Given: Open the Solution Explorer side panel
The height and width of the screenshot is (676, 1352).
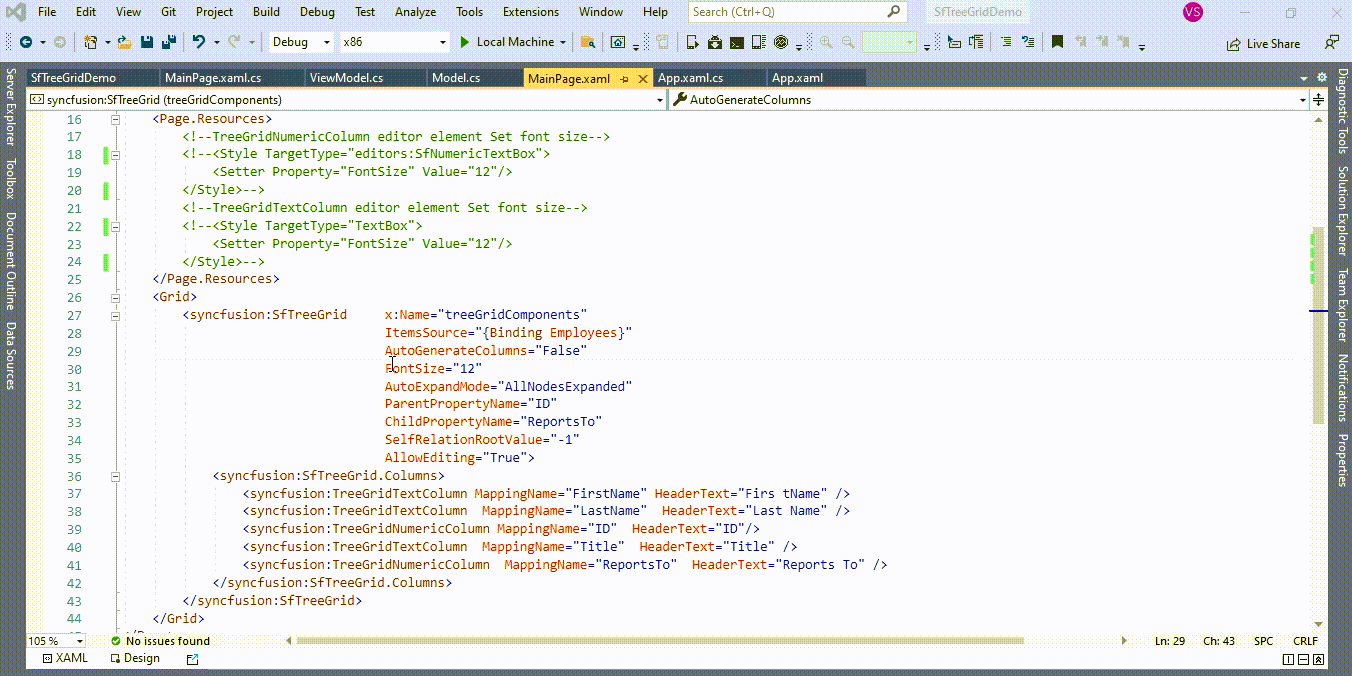Looking at the screenshot, I should [x=1342, y=210].
